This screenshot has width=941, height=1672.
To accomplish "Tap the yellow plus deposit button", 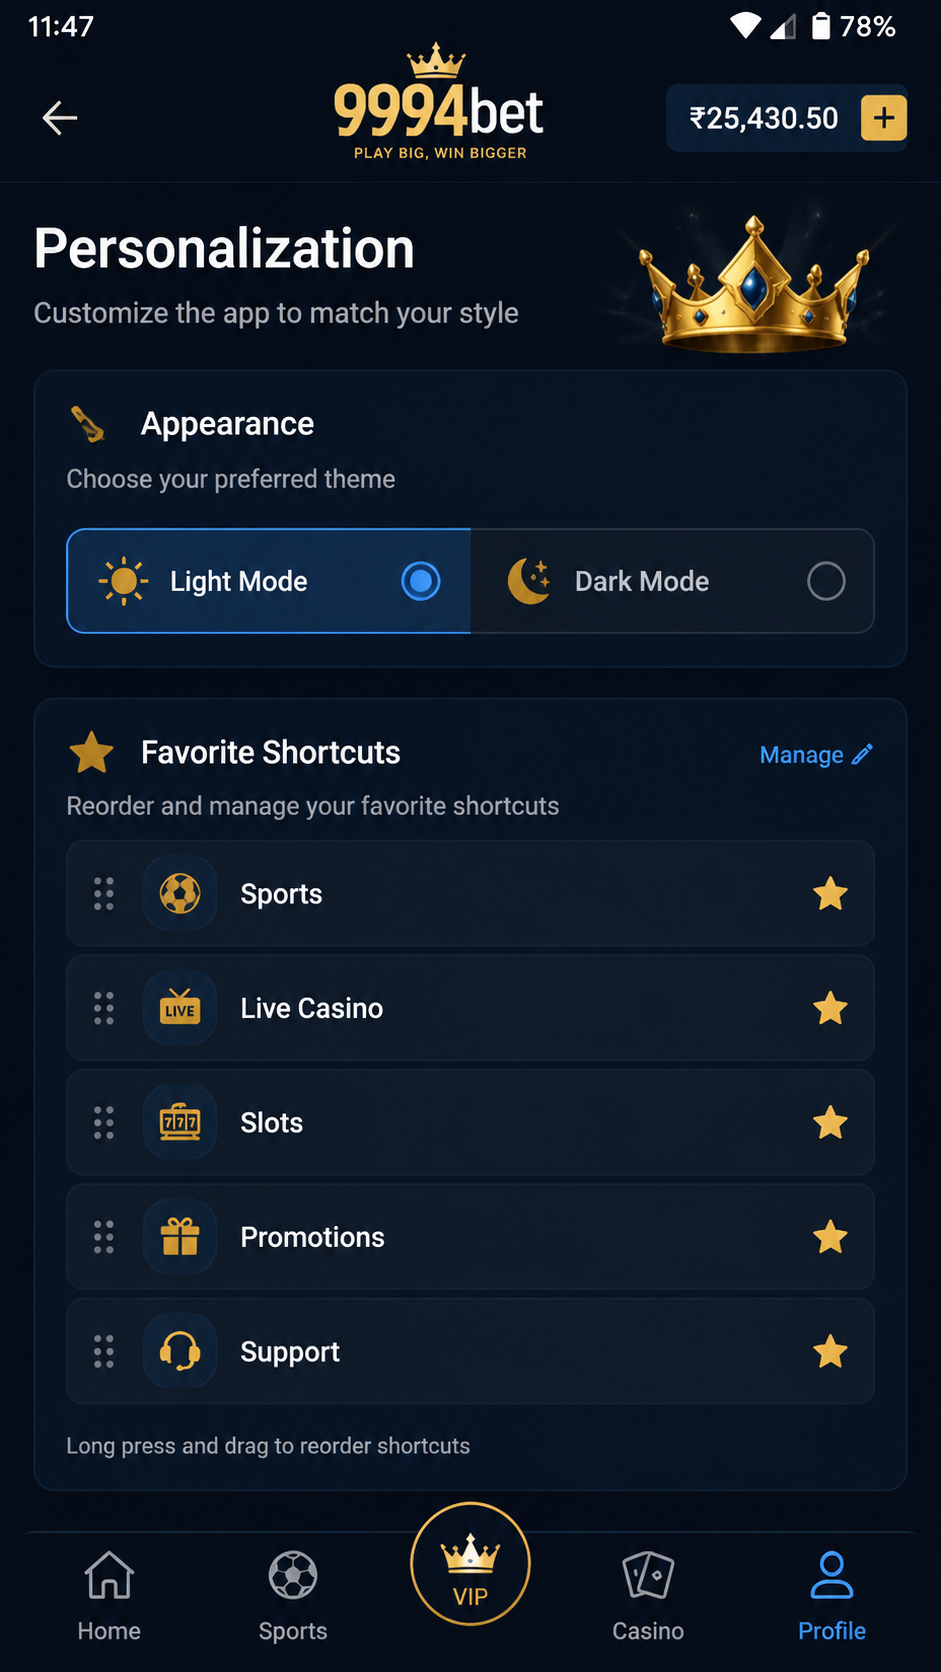I will pyautogui.click(x=884, y=118).
